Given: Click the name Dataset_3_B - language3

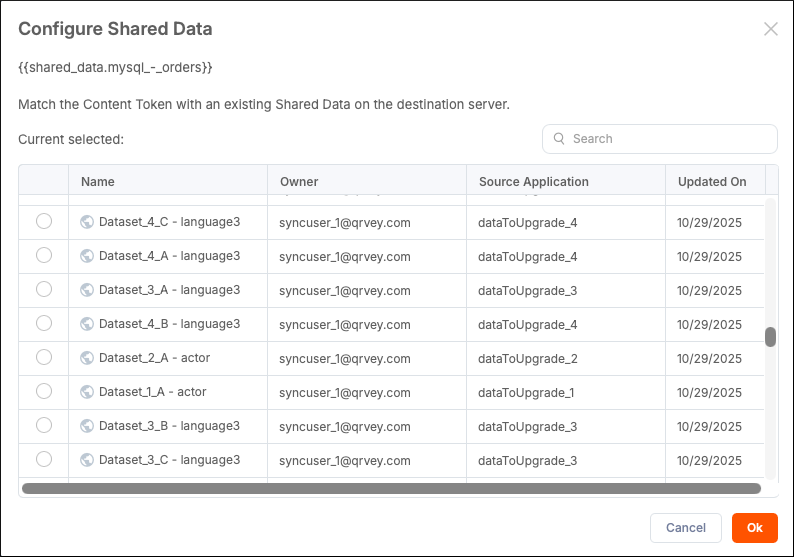Looking at the screenshot, I should point(170,426).
